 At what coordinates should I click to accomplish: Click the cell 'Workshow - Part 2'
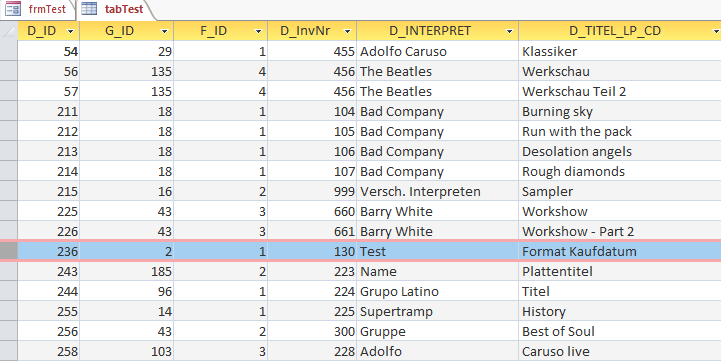coord(620,231)
